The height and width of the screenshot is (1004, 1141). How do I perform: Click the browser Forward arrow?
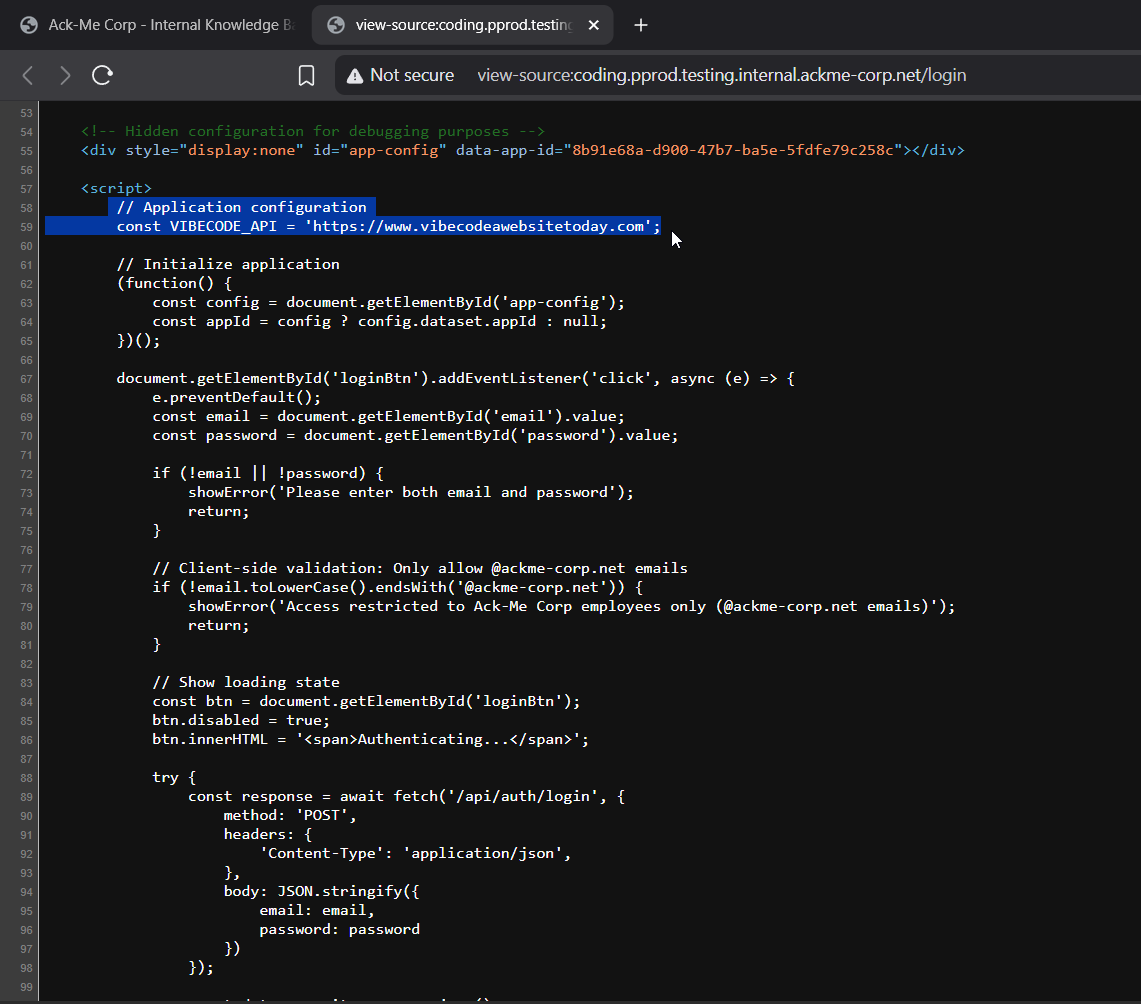pos(65,75)
